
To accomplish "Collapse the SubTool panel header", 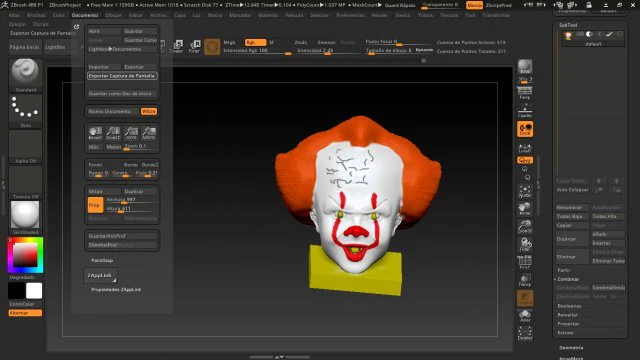I will (x=568, y=25).
